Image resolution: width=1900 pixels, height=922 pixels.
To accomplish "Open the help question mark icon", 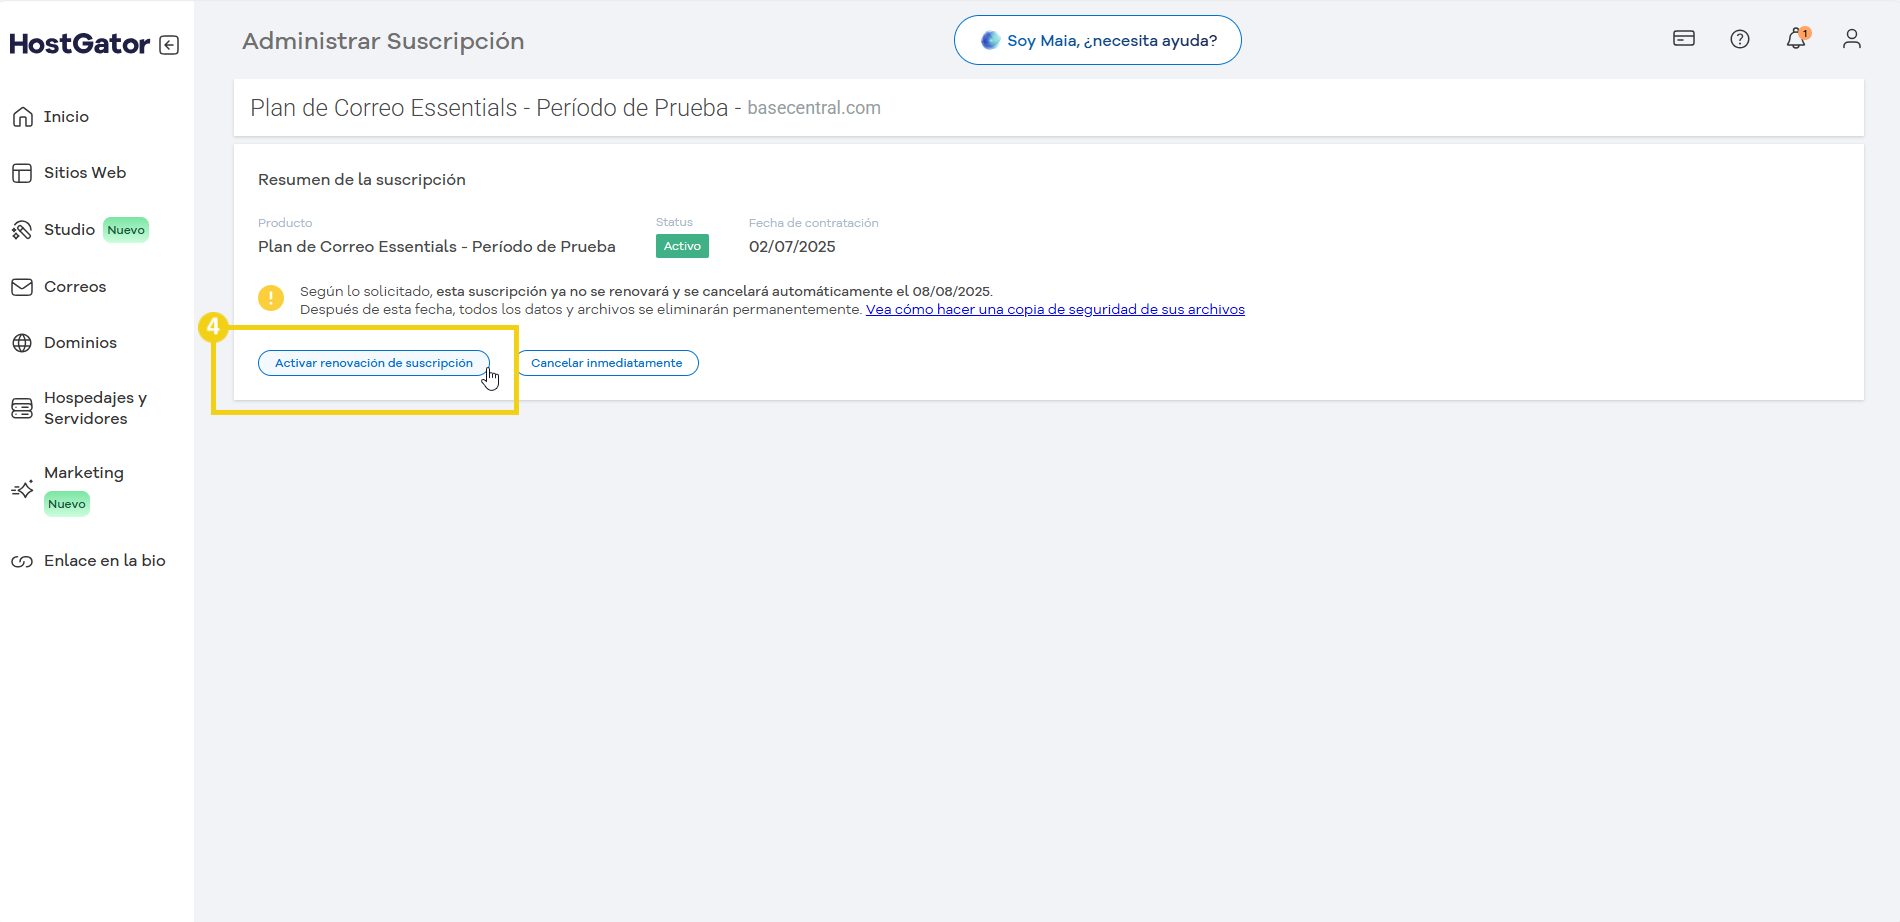I will tap(1740, 39).
